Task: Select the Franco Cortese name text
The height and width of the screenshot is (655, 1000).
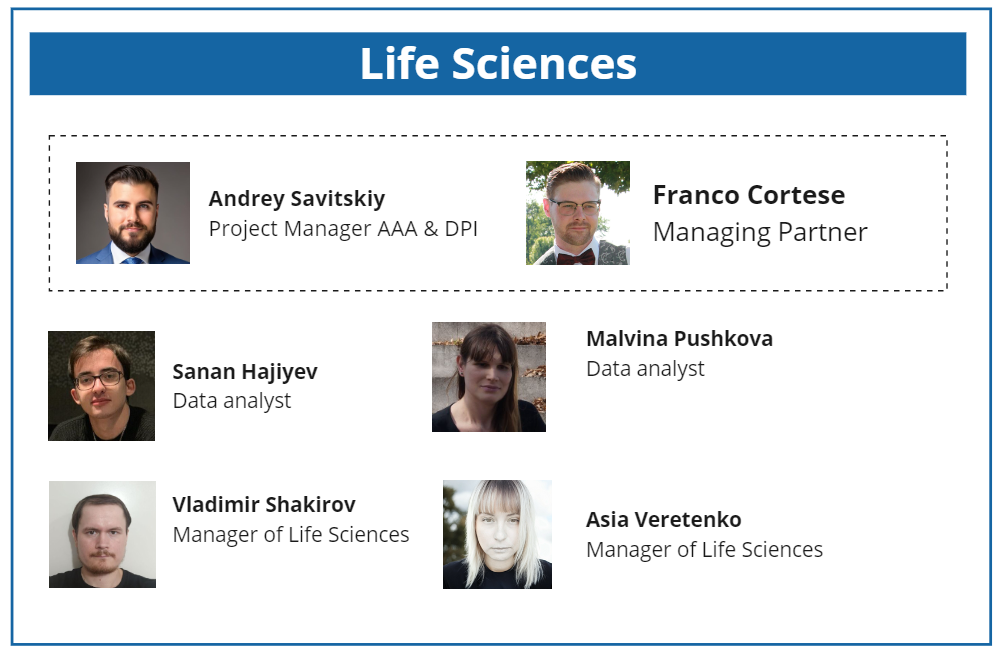Action: click(x=748, y=195)
